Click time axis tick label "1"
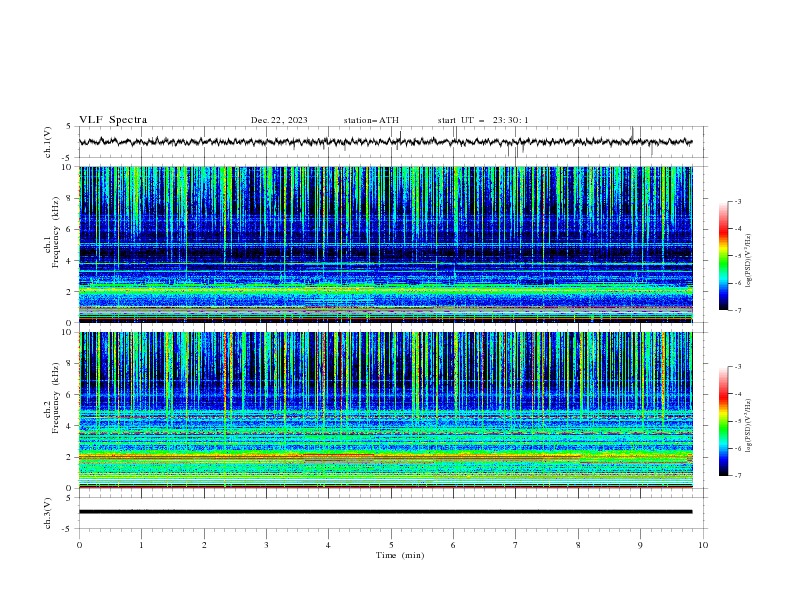 coord(141,545)
